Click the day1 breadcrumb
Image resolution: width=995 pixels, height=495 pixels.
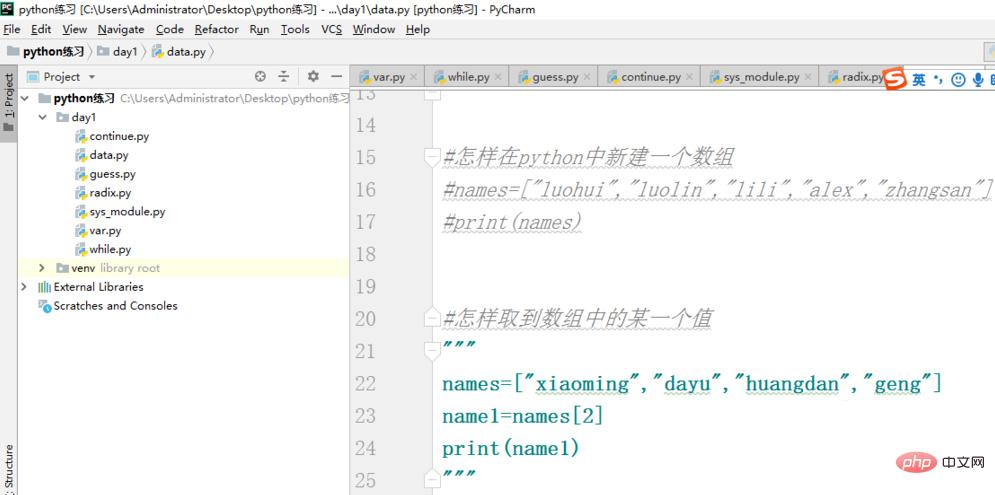click(x=117, y=52)
